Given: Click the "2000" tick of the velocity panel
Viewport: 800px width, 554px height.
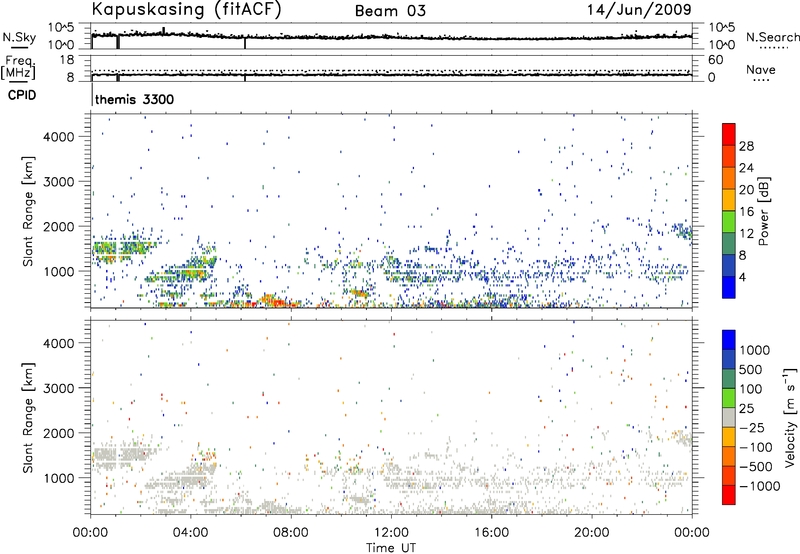Looking at the screenshot, I should point(58,433).
